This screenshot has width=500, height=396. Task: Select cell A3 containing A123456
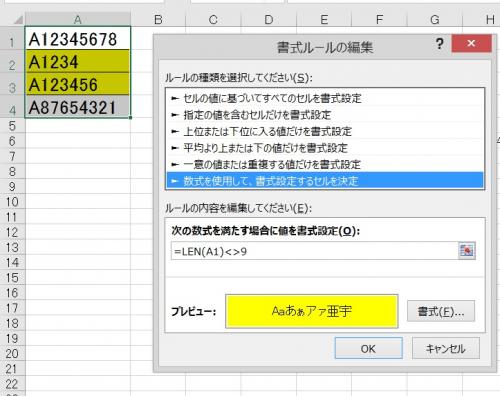(78, 84)
